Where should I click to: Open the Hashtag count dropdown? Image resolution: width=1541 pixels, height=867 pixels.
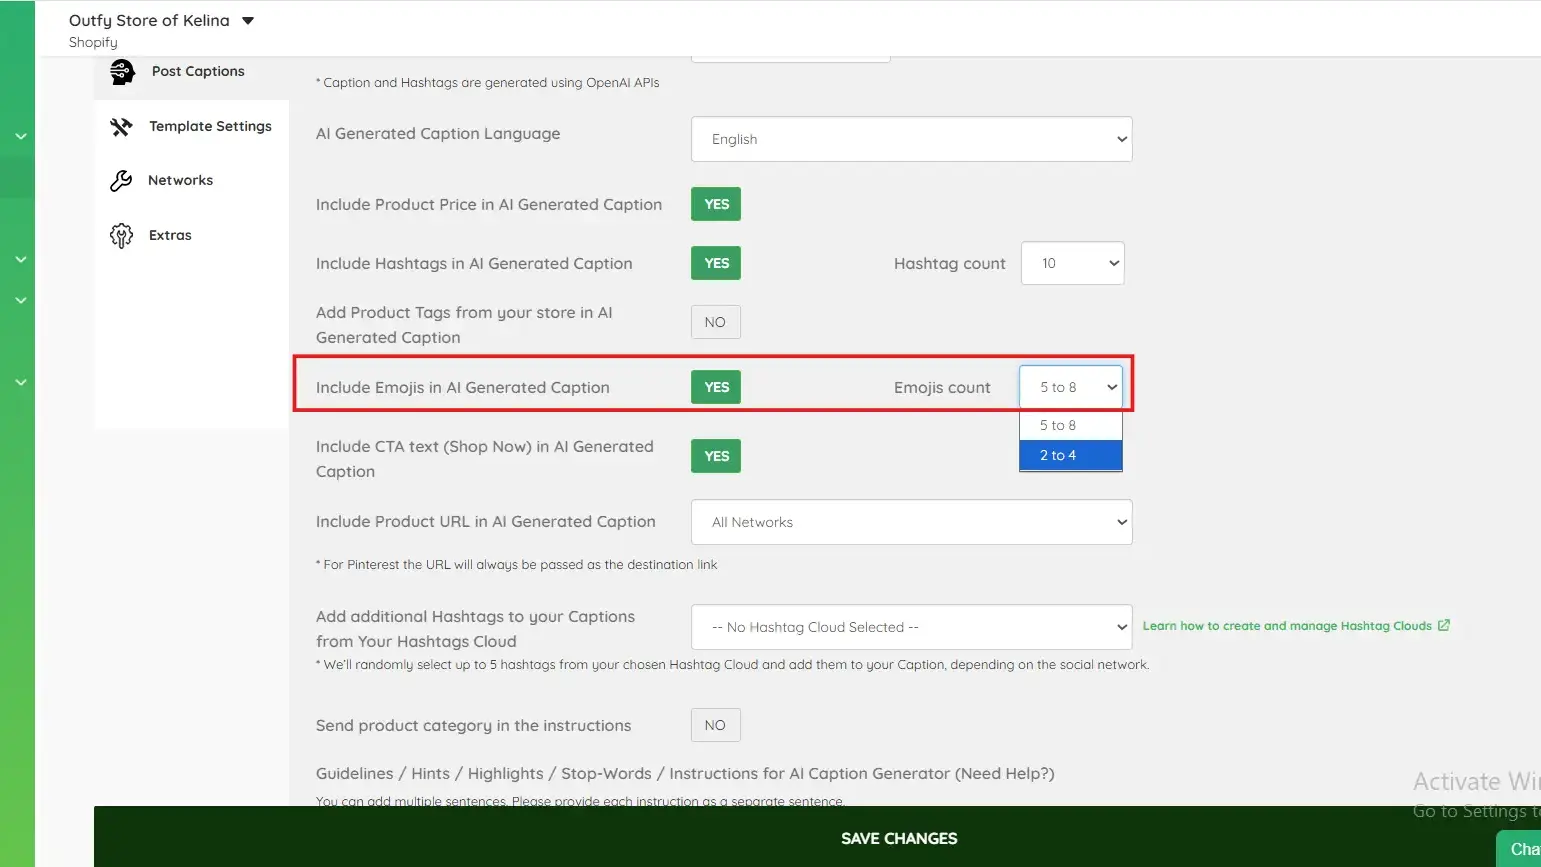[1073, 263]
